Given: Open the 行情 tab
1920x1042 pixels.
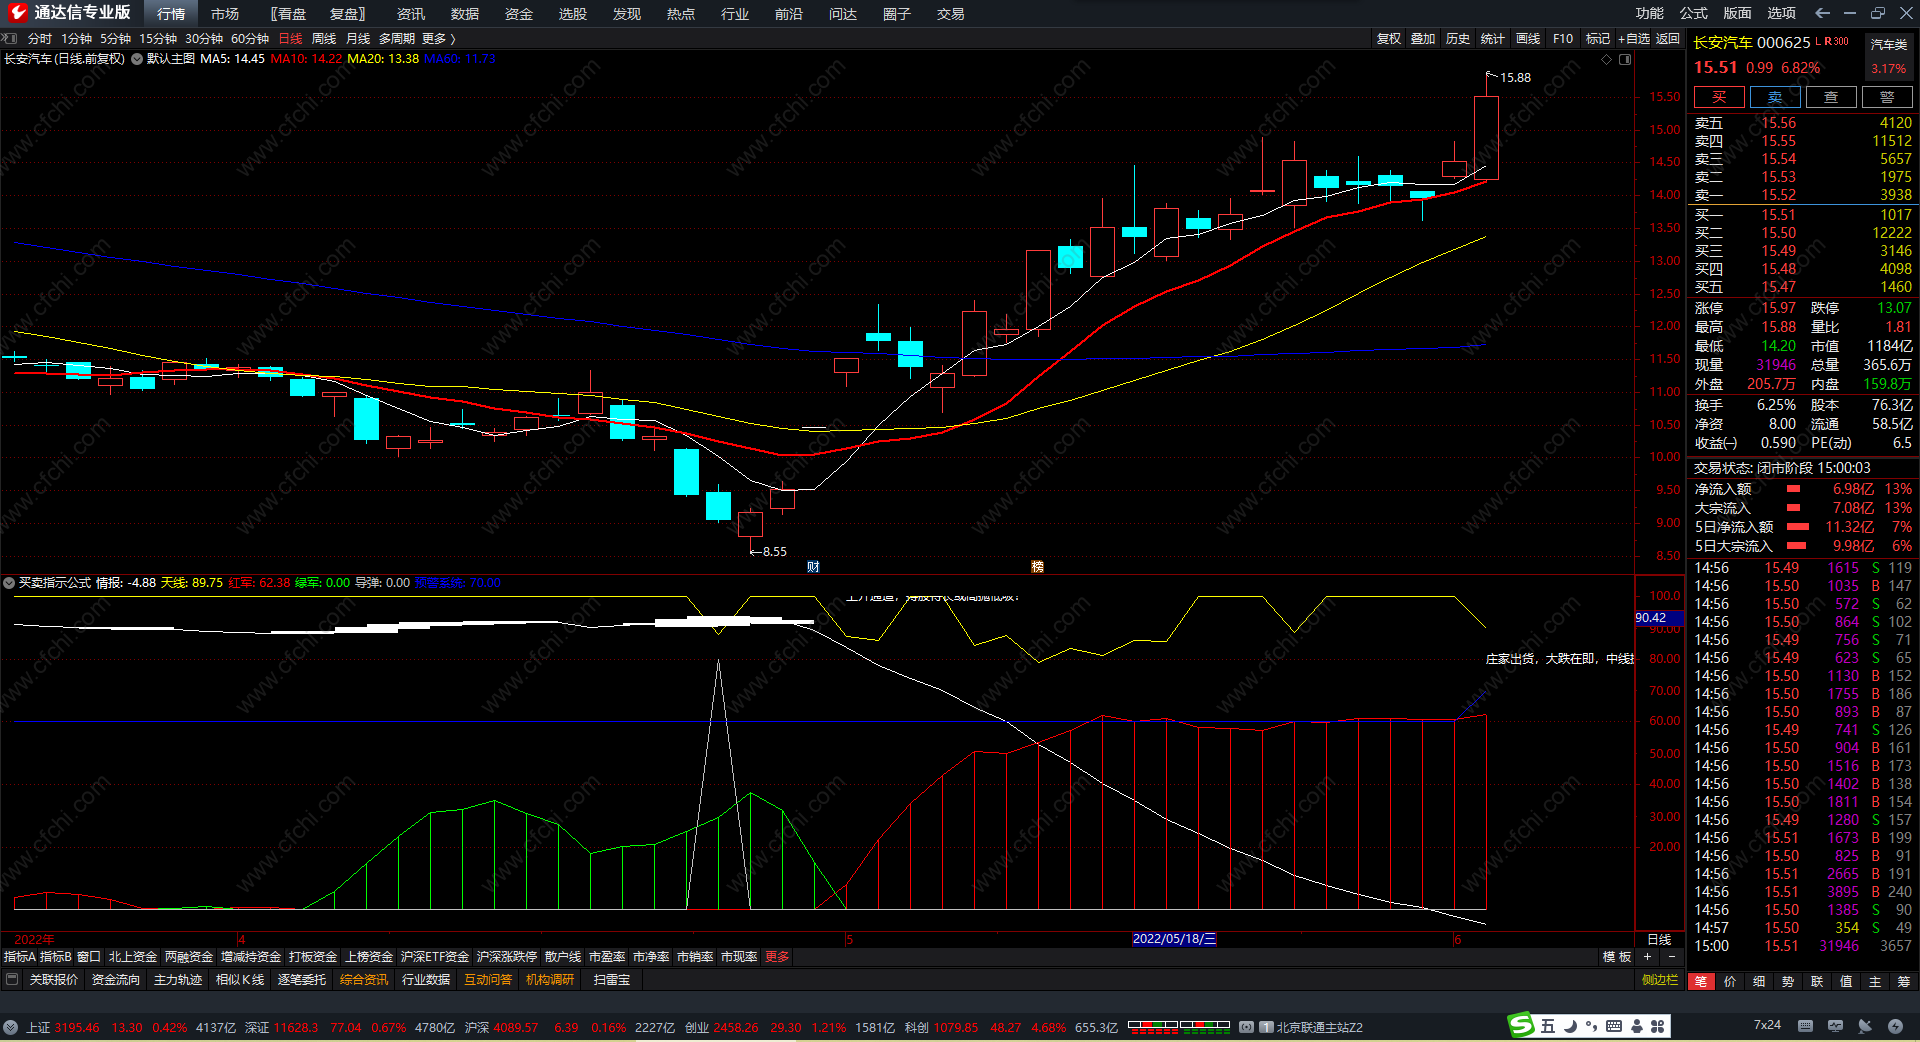Looking at the screenshot, I should pos(171,14).
